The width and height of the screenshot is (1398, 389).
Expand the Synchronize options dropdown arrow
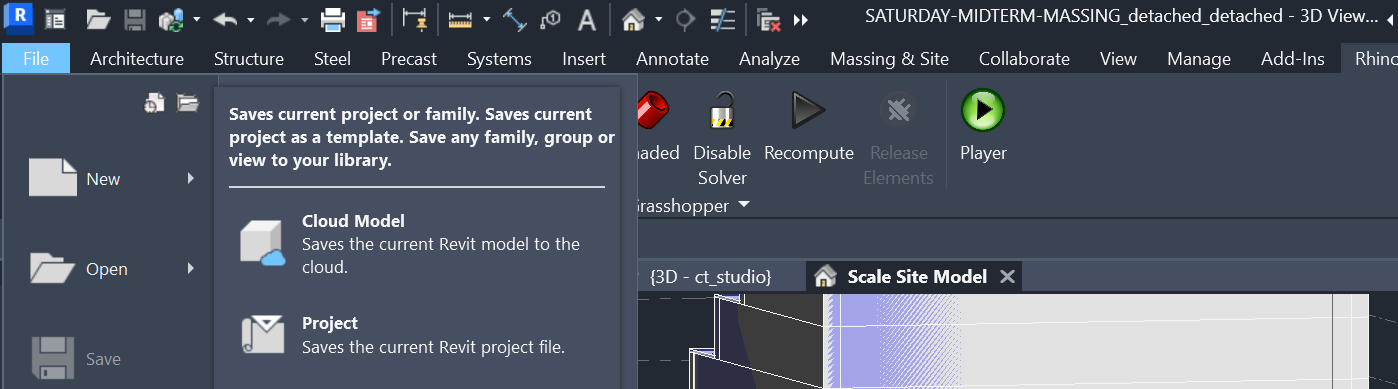coord(196,20)
